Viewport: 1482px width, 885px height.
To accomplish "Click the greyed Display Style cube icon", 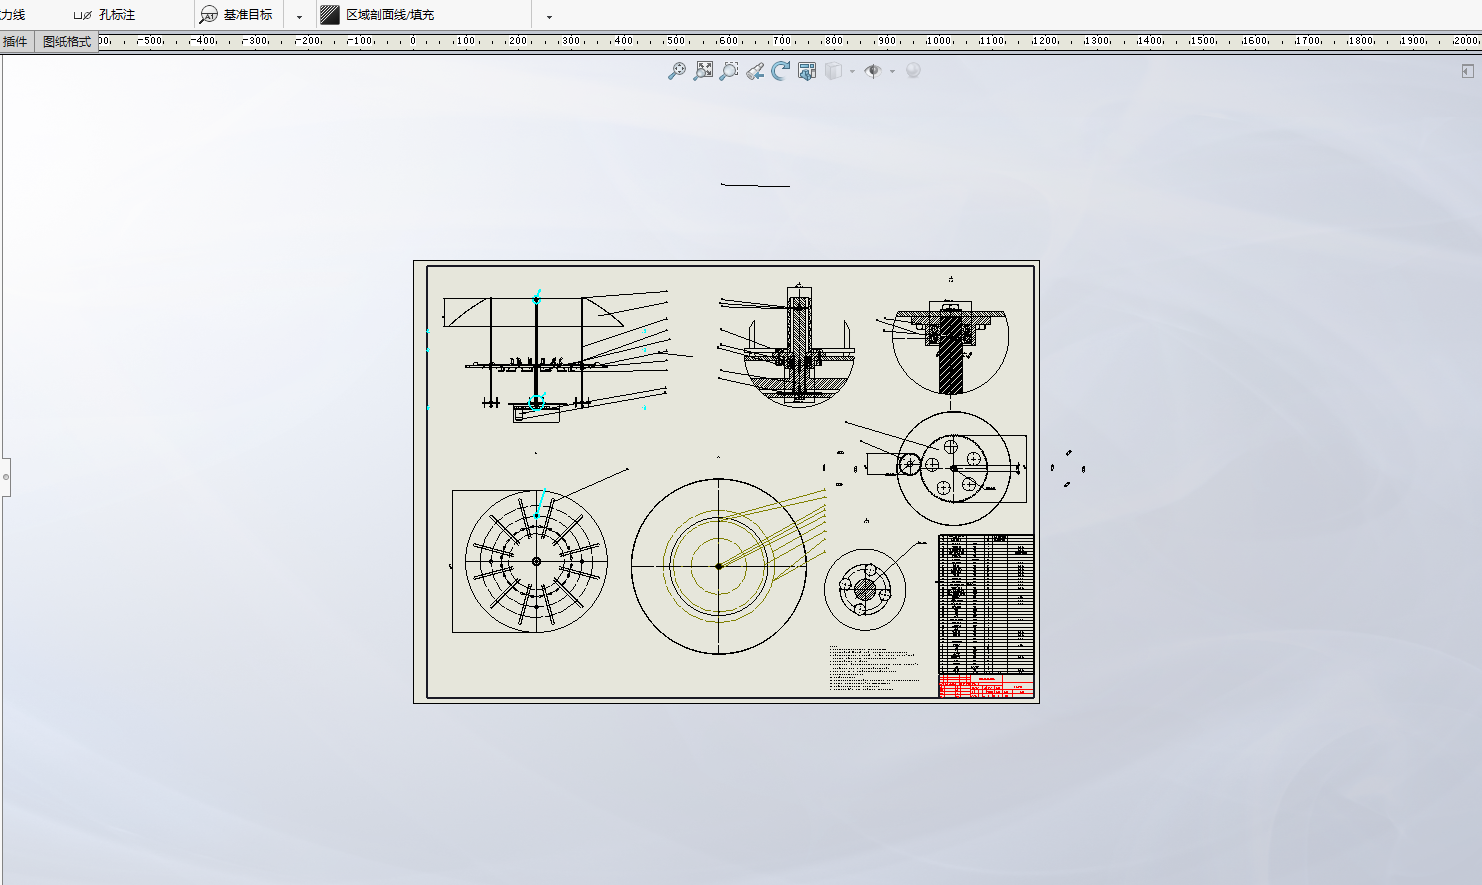I will (833, 71).
